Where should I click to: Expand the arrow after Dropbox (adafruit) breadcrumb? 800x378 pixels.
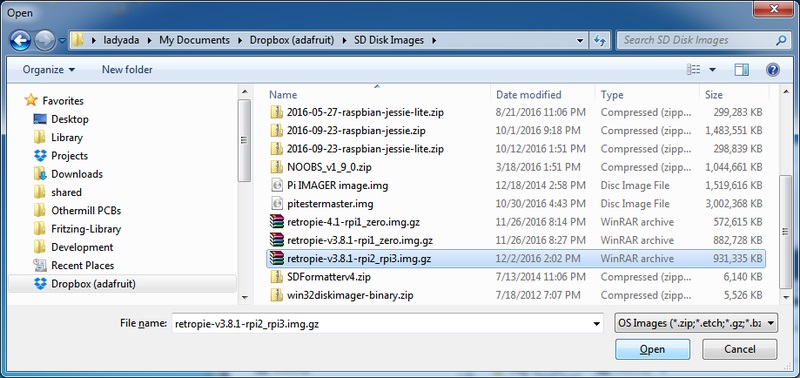click(344, 40)
